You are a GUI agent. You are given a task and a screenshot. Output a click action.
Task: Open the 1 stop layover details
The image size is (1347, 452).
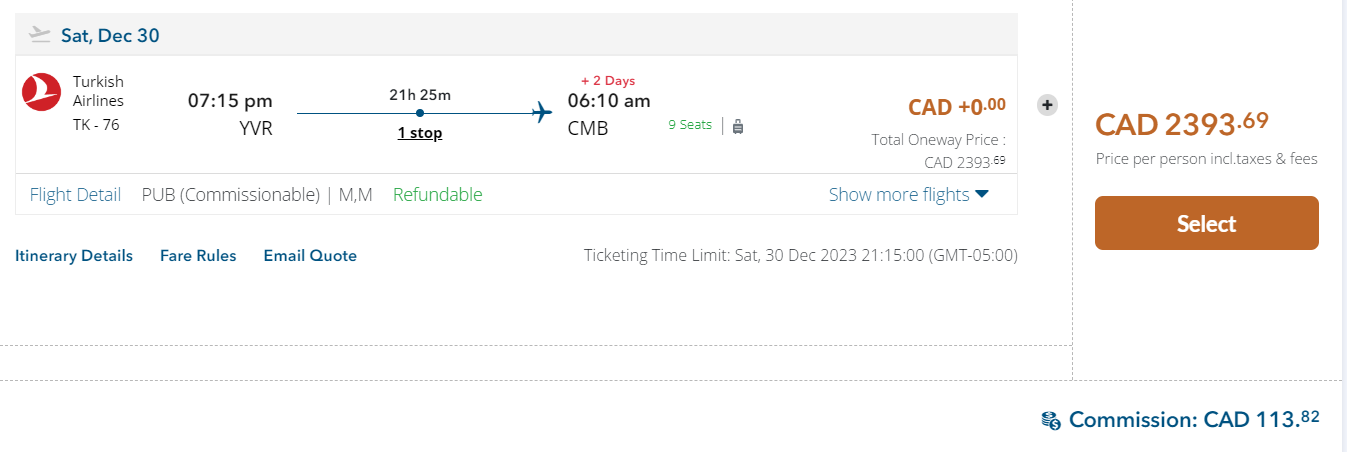(x=420, y=133)
